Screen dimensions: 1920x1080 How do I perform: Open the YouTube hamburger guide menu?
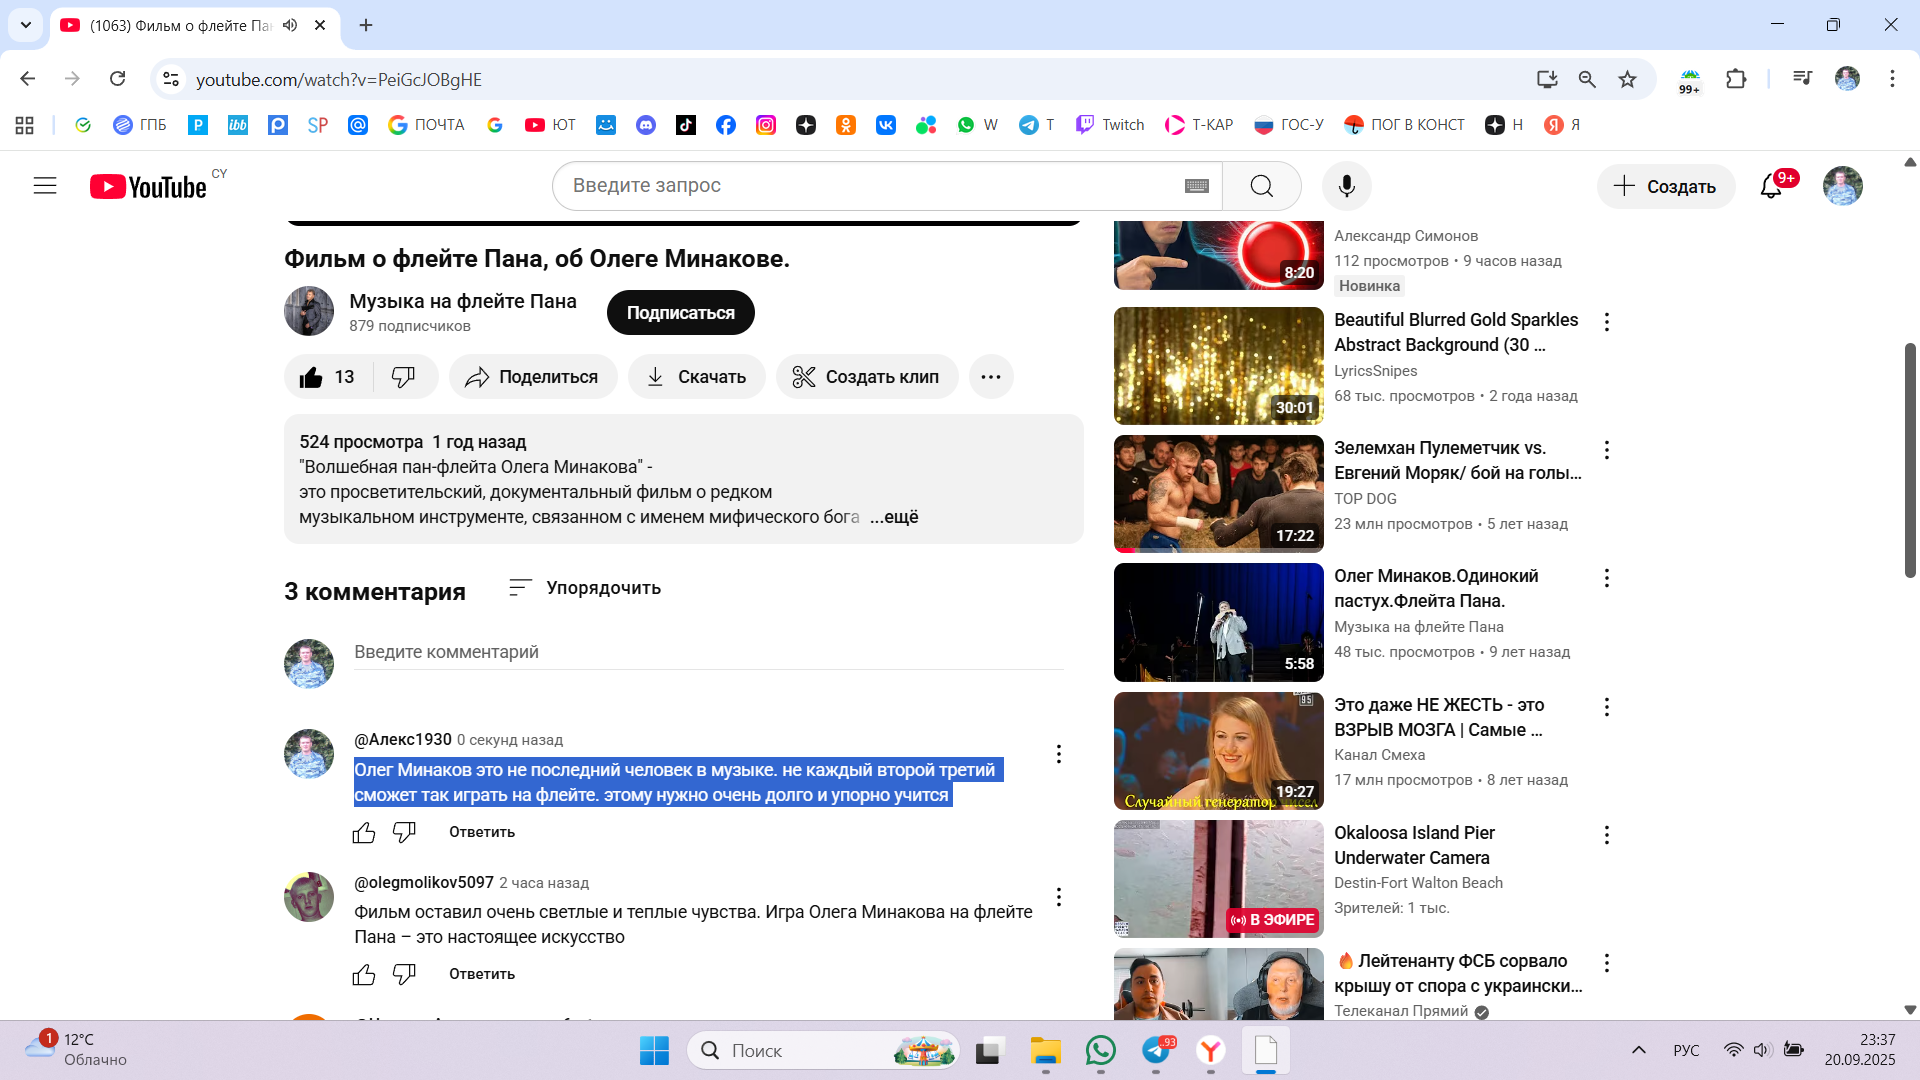[x=45, y=186]
